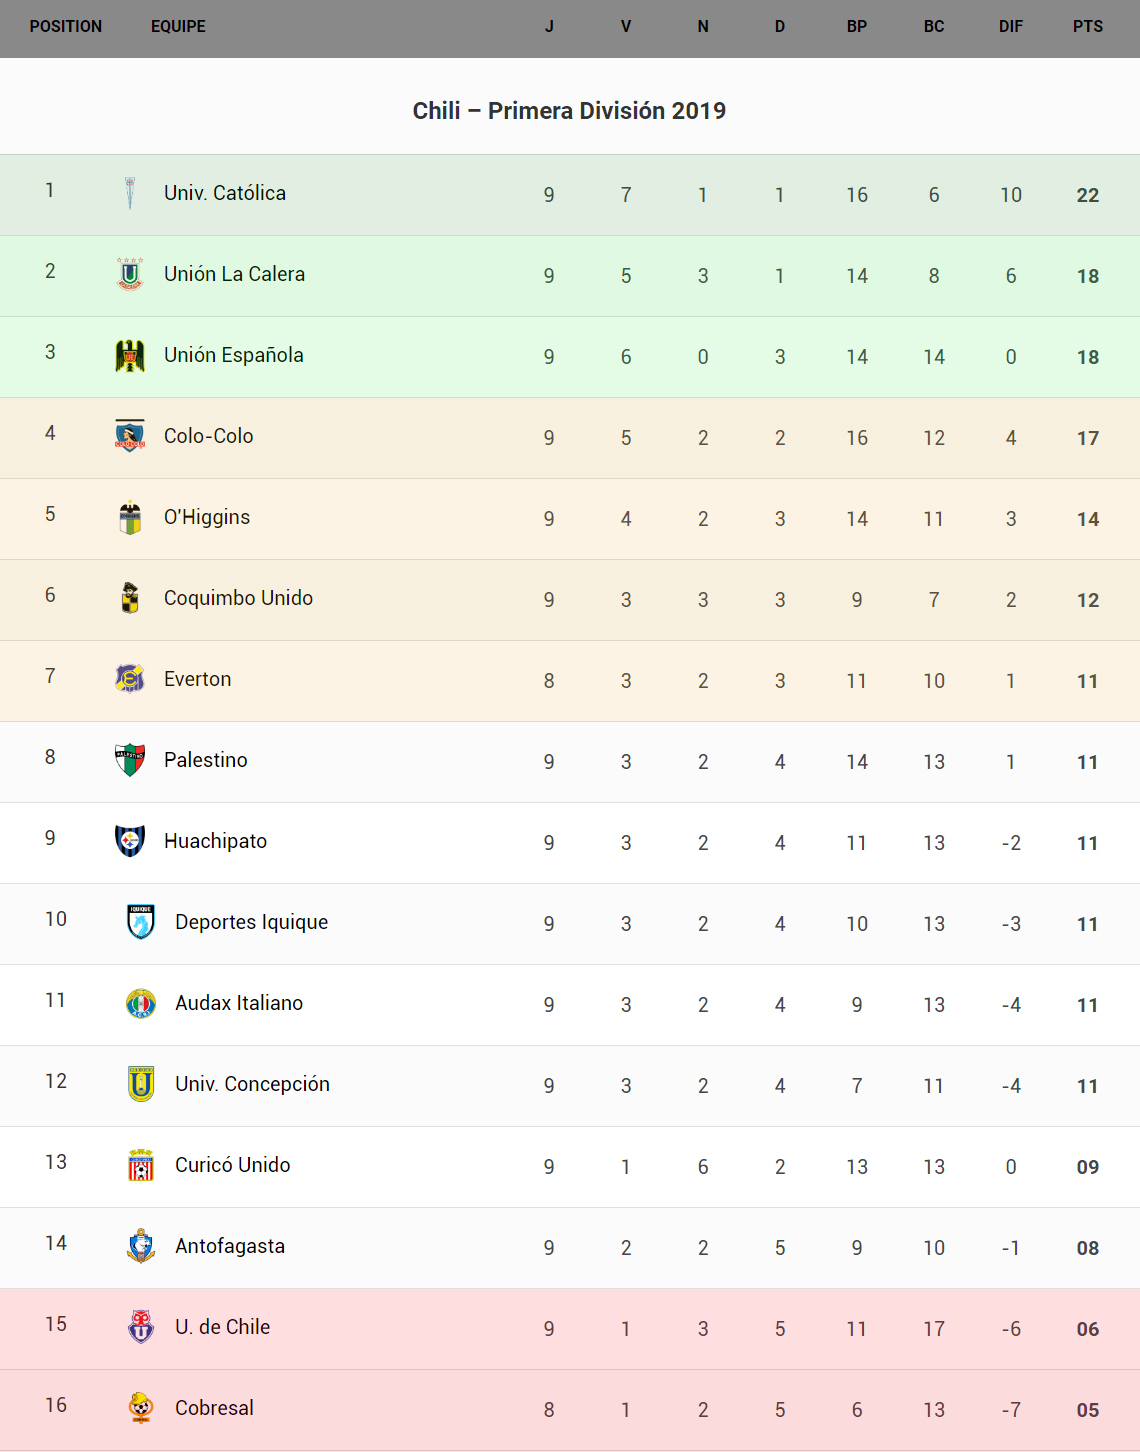1140x1452 pixels.
Task: Click the Palestino shield logo
Action: click(130, 760)
